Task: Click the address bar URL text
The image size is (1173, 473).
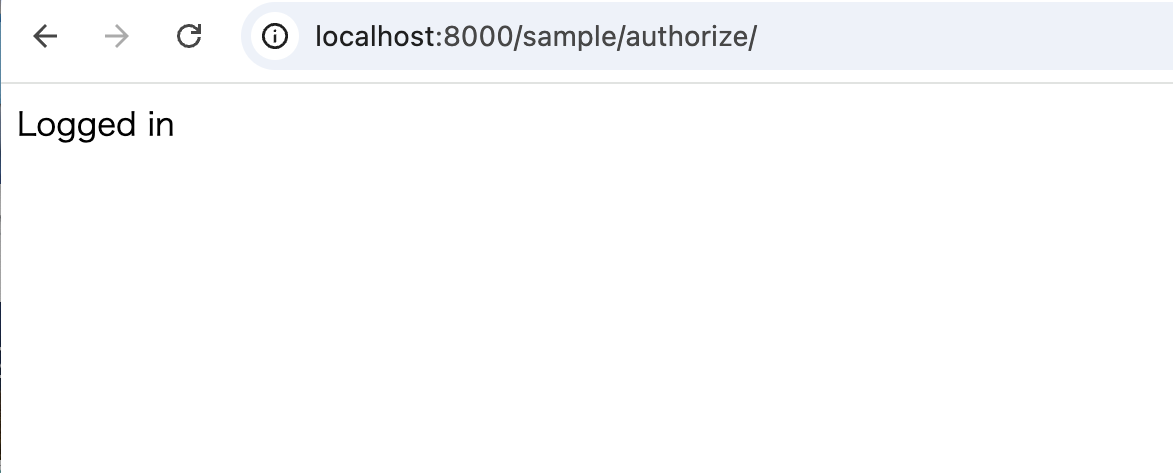Action: [x=536, y=36]
